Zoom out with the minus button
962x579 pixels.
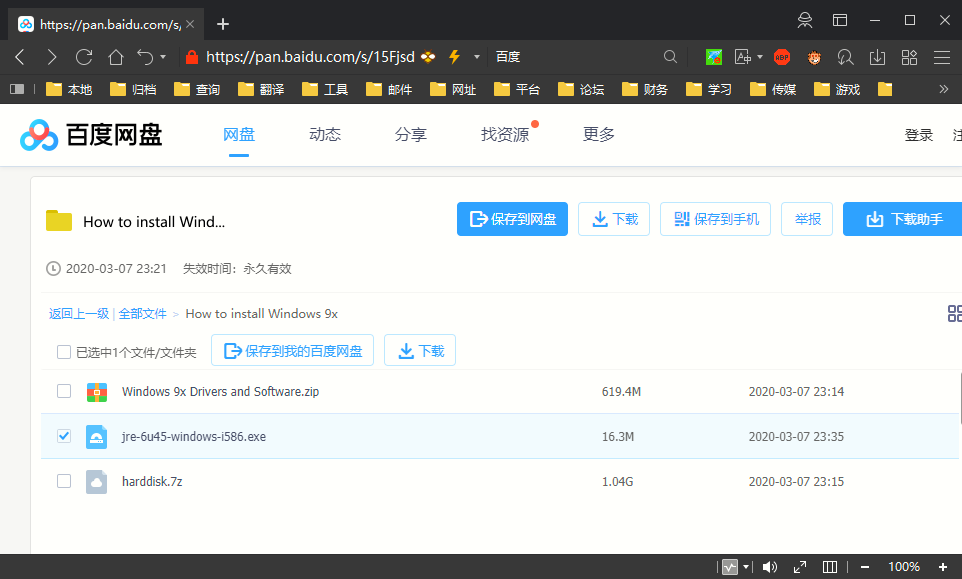point(865,567)
